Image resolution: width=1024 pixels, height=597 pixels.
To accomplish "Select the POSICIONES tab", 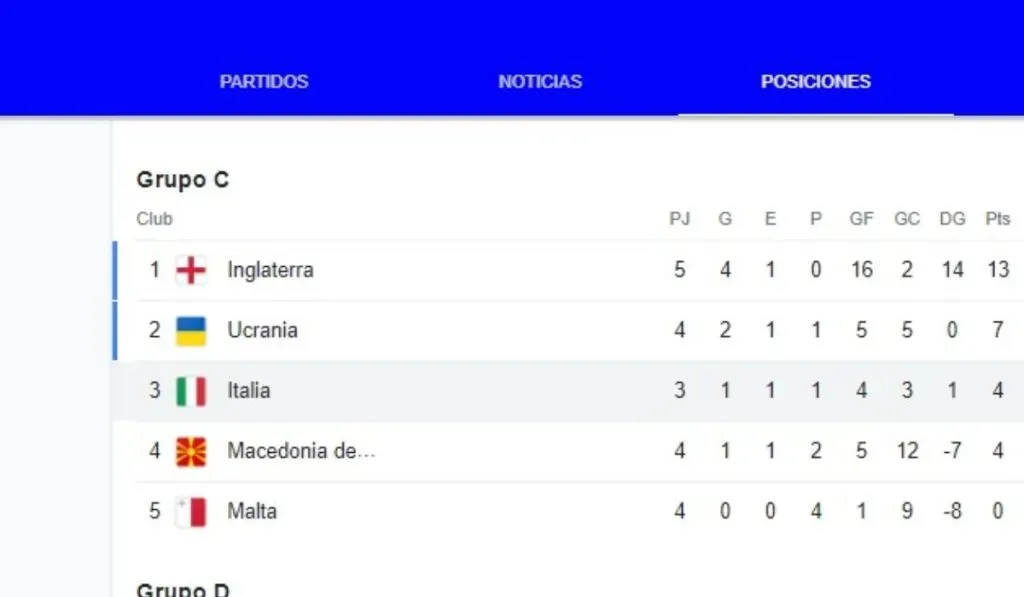I will 816,82.
